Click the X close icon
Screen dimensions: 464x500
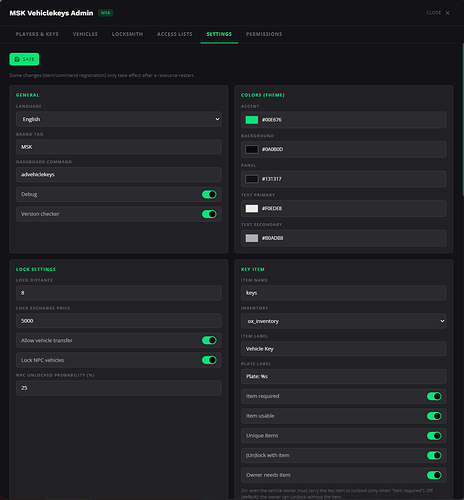pyautogui.click(x=448, y=13)
